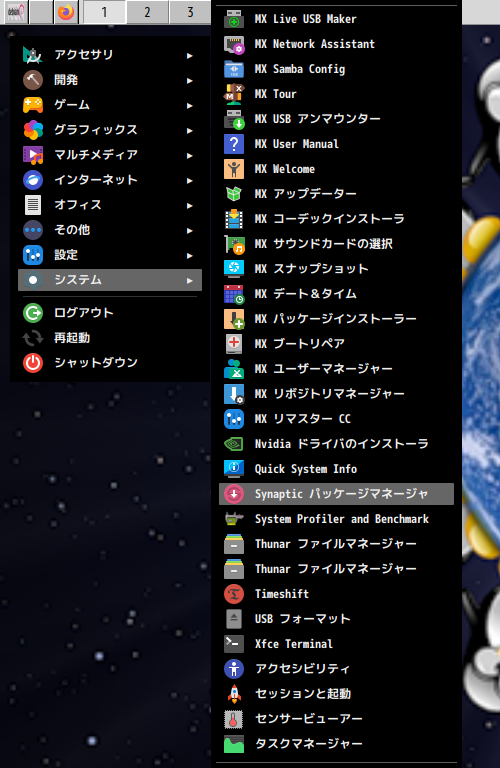This screenshot has width=500, height=768.
Task: Expand the マルチメディア submenu arrow
Action: coord(190,155)
